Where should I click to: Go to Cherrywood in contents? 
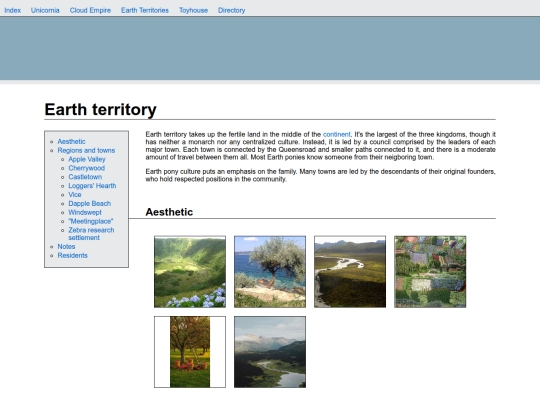86,168
